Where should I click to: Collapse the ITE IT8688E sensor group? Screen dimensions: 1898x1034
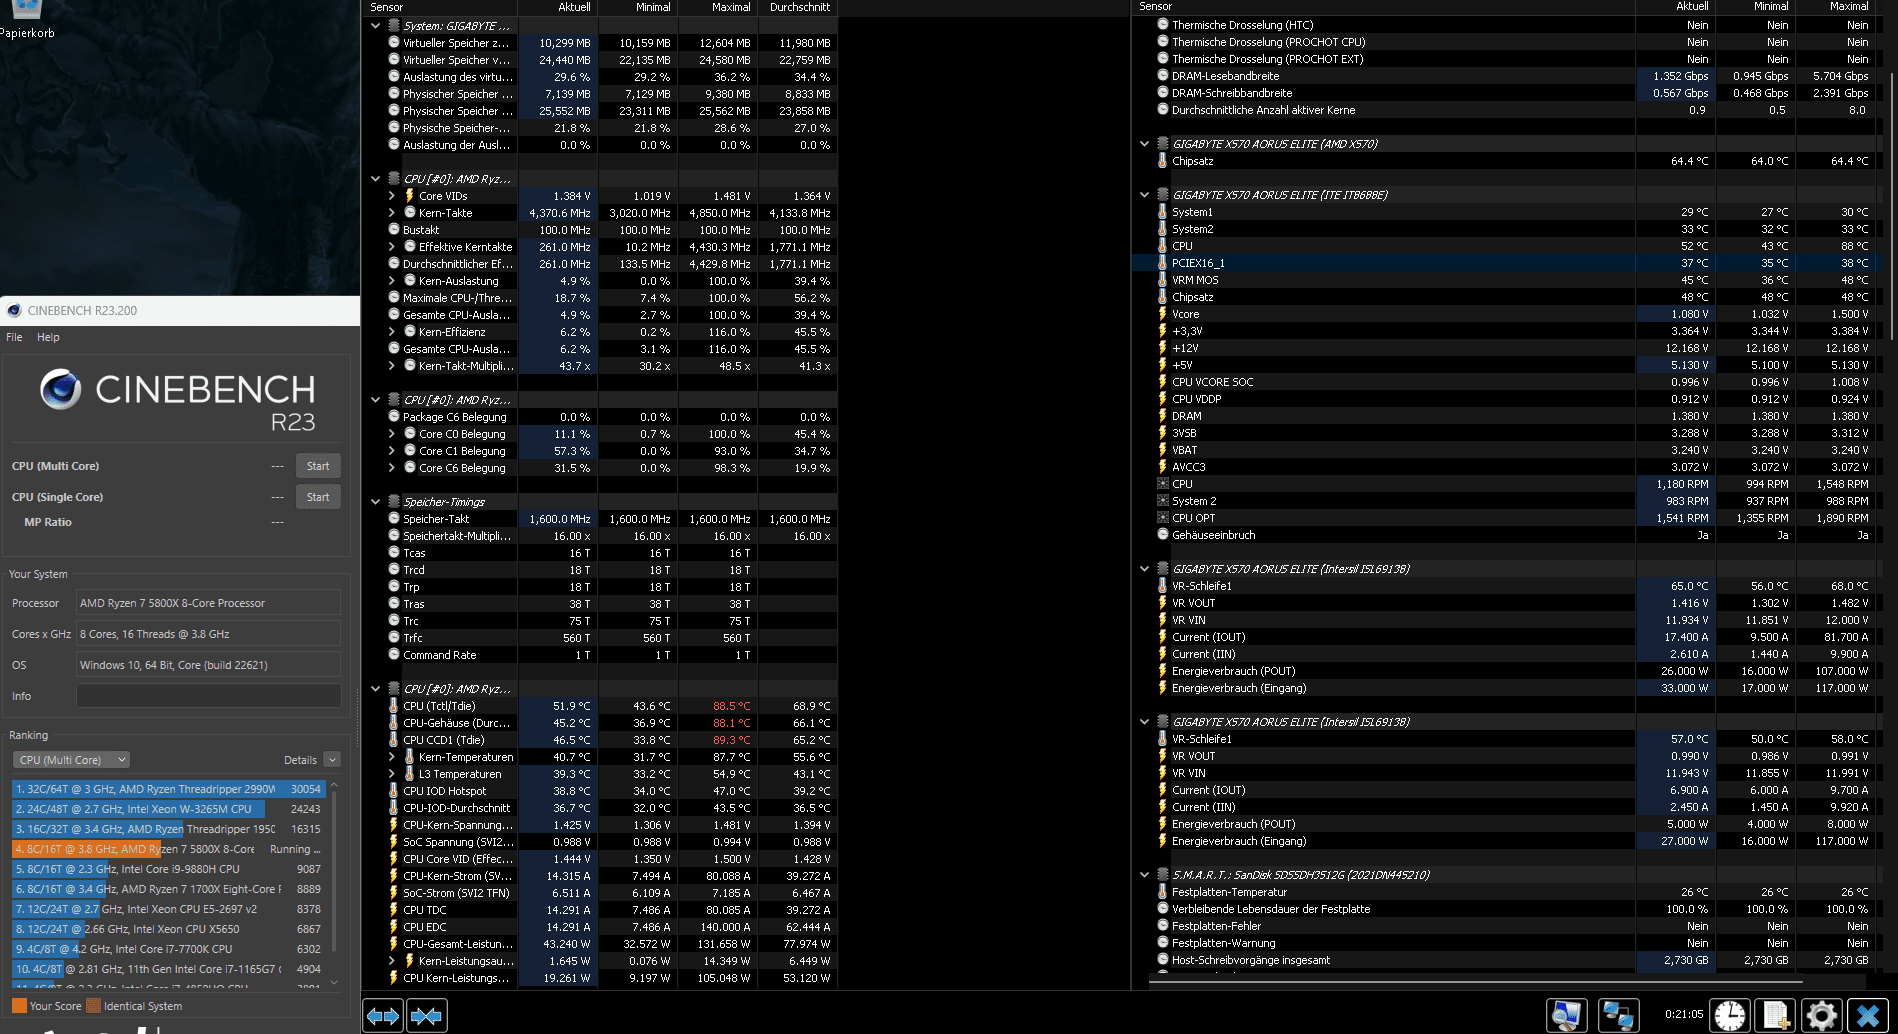click(x=1145, y=195)
